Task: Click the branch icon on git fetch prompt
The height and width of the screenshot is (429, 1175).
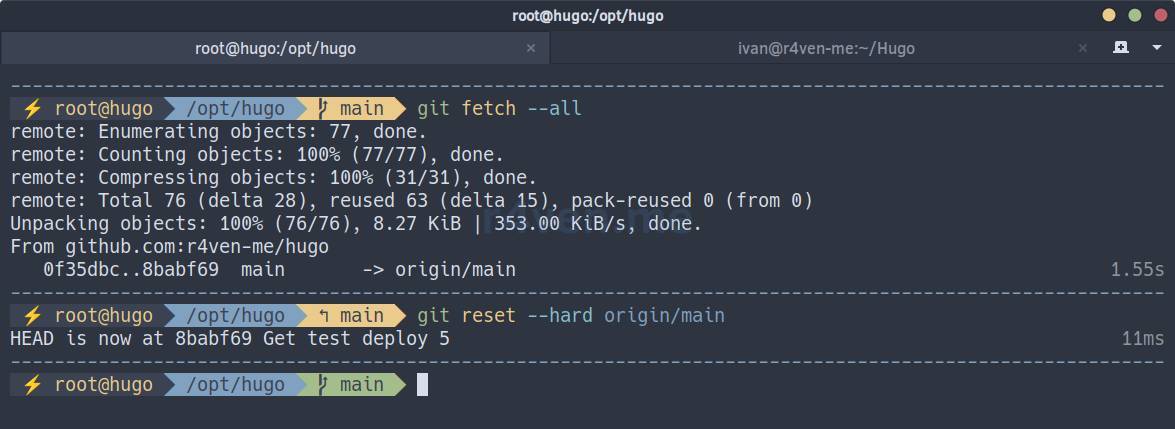Action: [321, 108]
